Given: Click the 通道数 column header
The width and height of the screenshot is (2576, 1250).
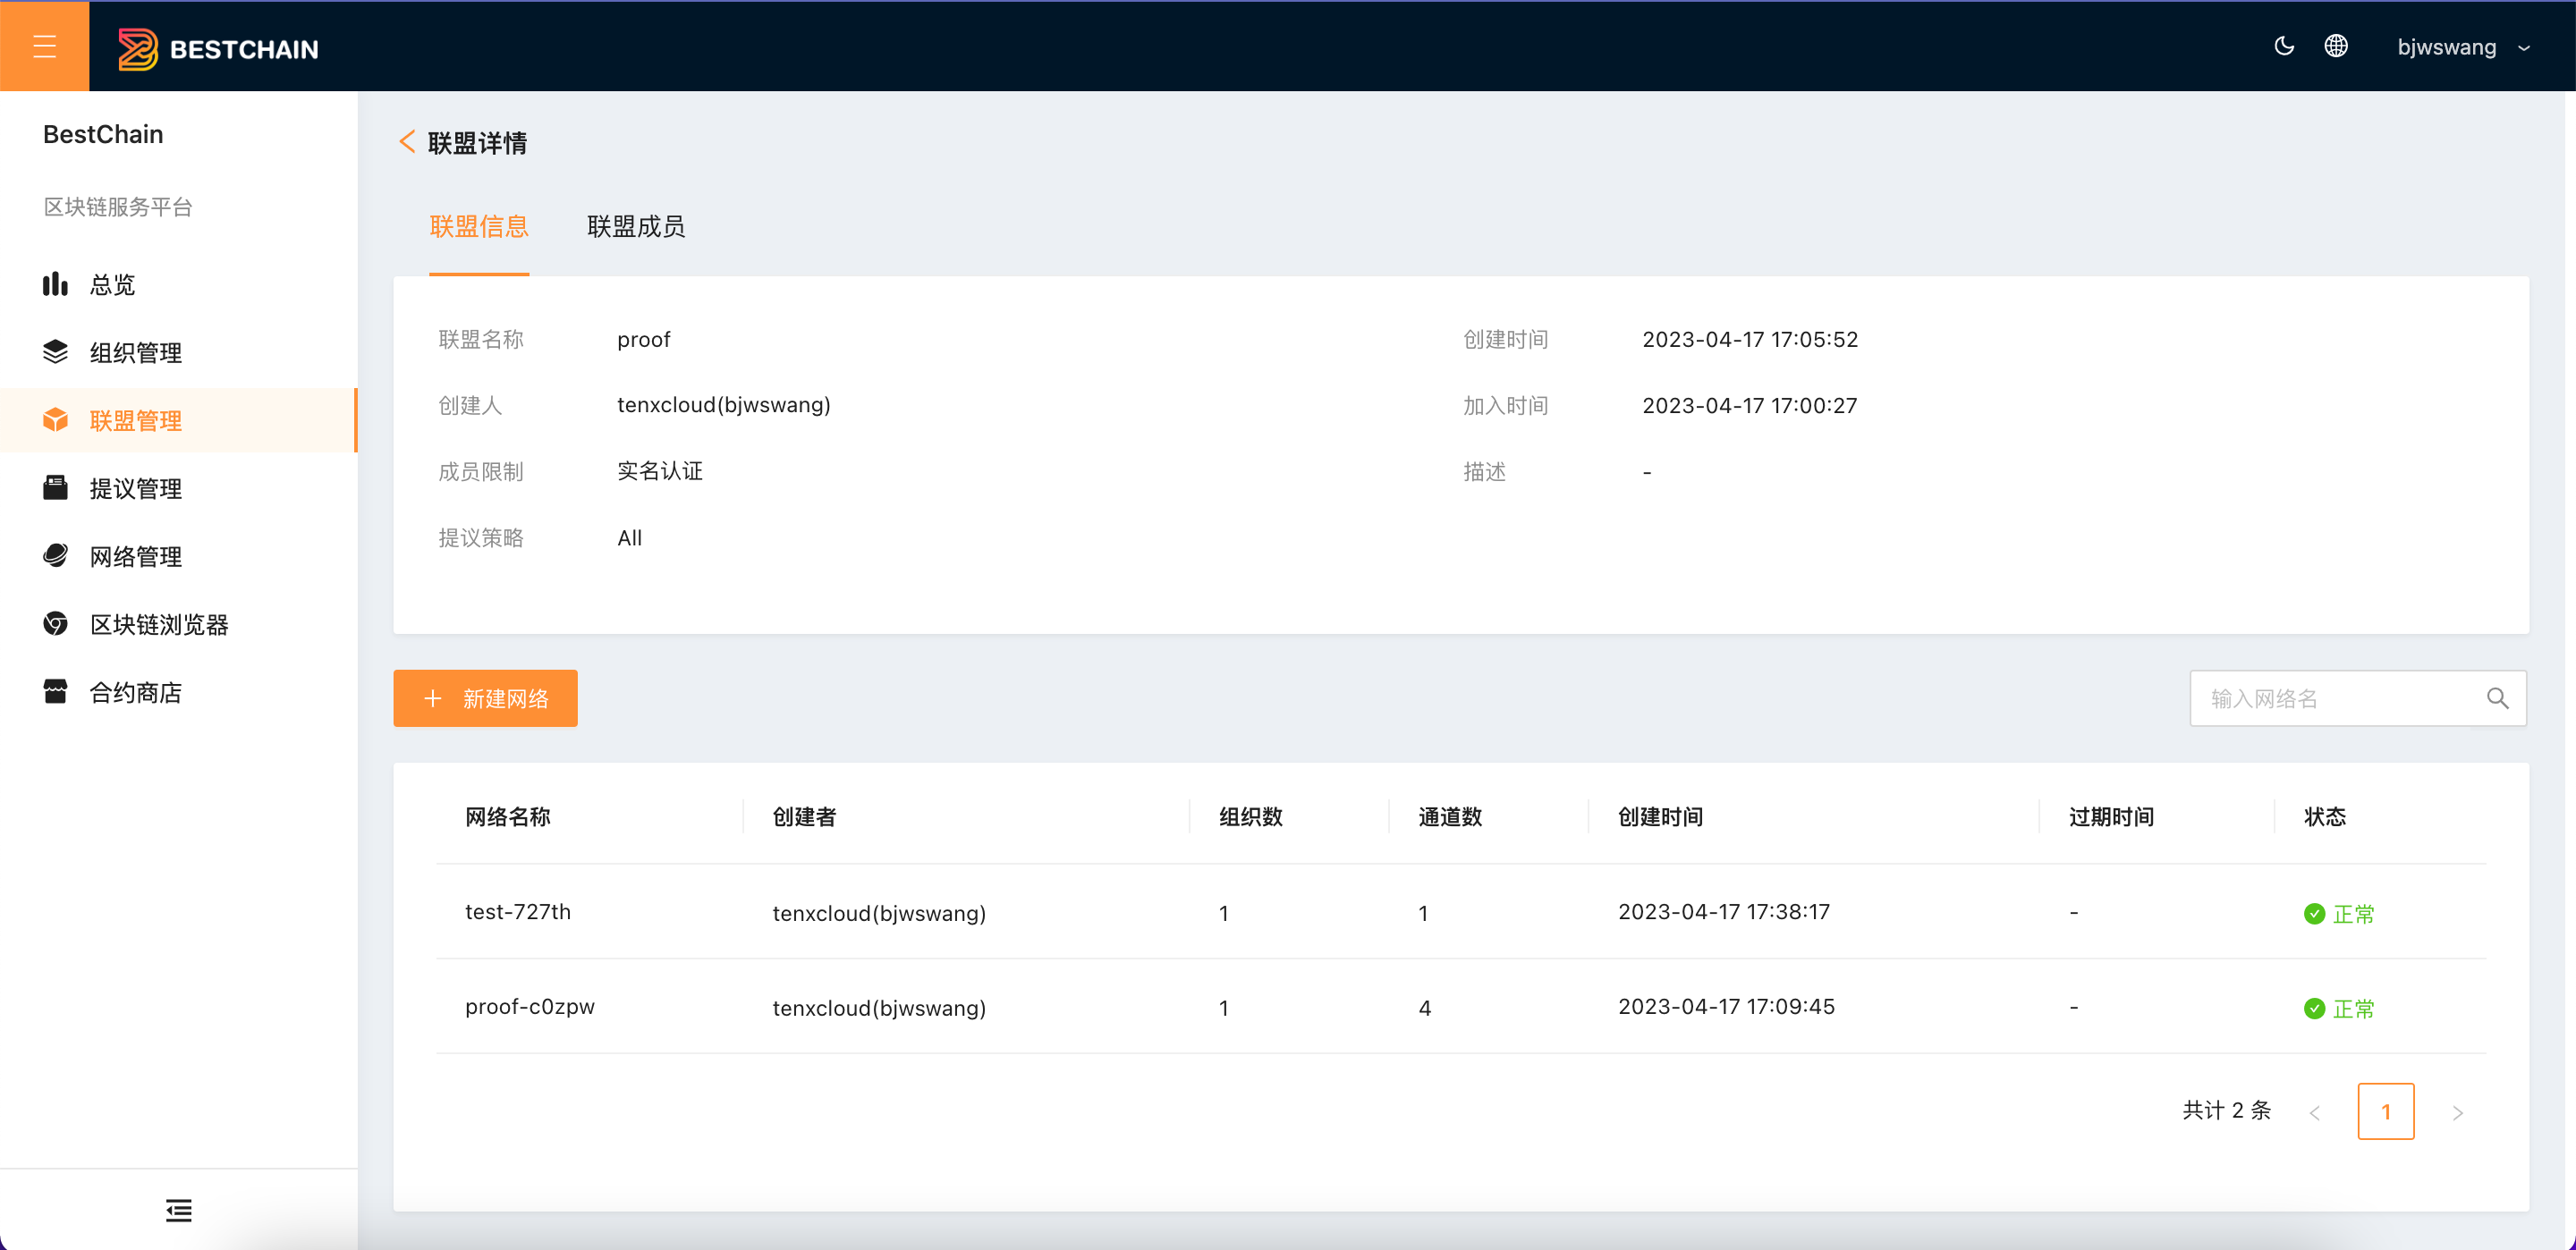Looking at the screenshot, I should click(1450, 816).
